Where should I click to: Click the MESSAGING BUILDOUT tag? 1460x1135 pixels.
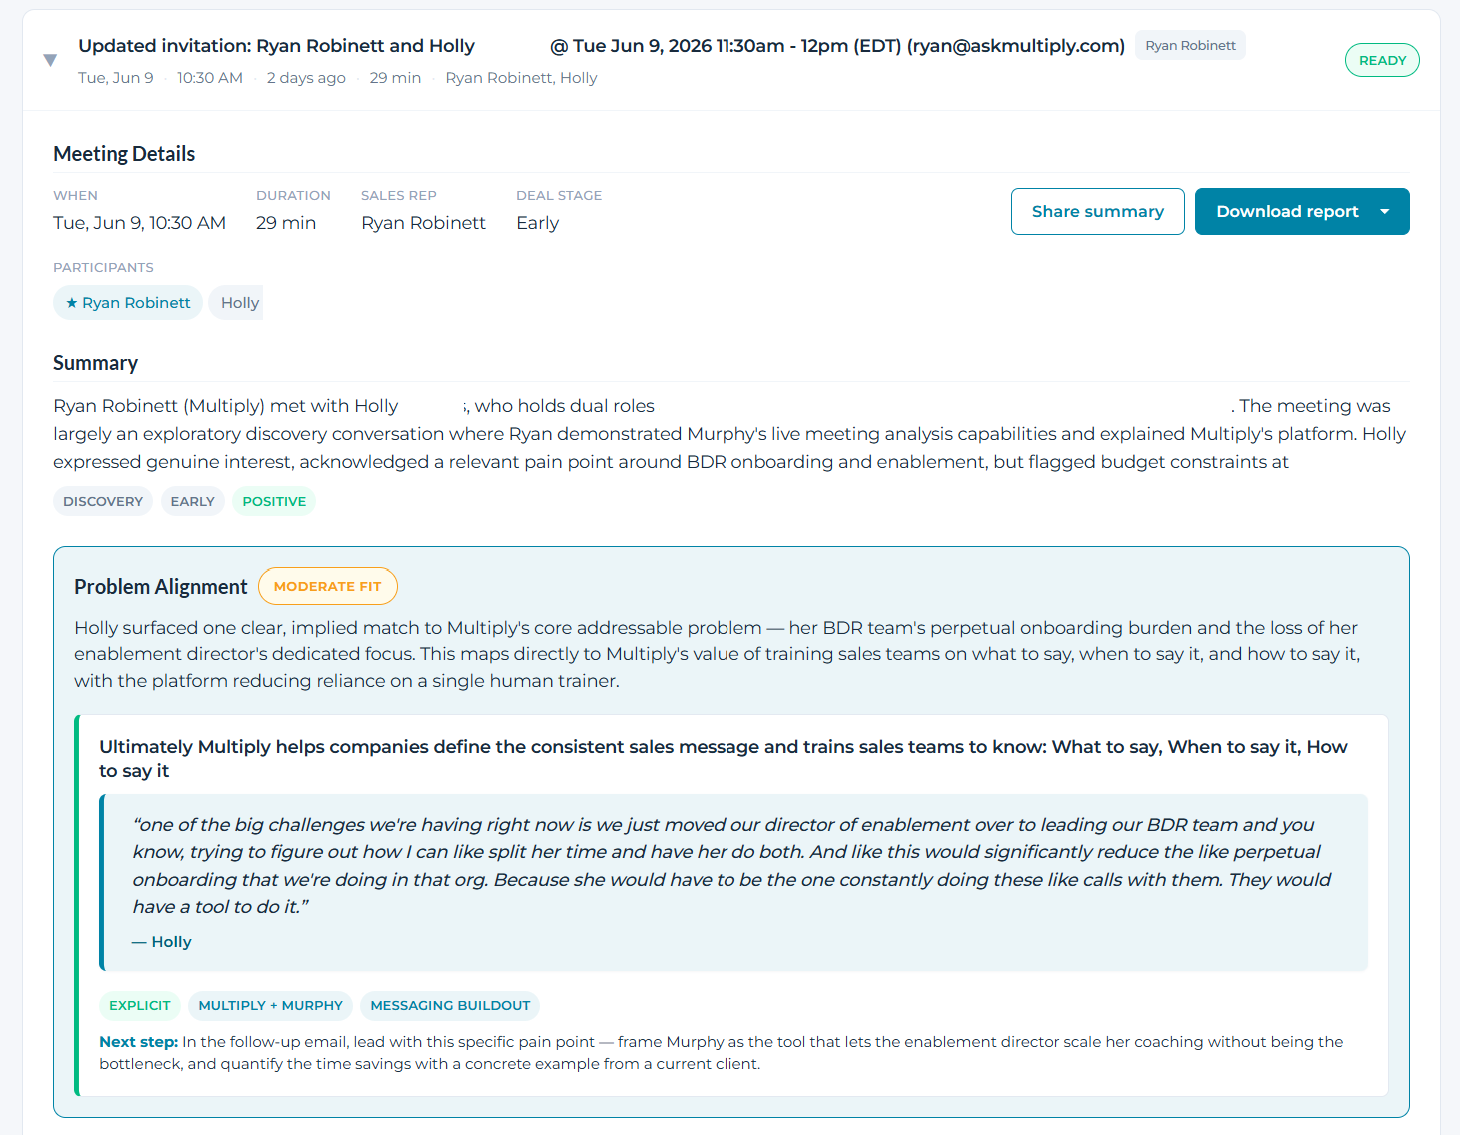[450, 1005]
